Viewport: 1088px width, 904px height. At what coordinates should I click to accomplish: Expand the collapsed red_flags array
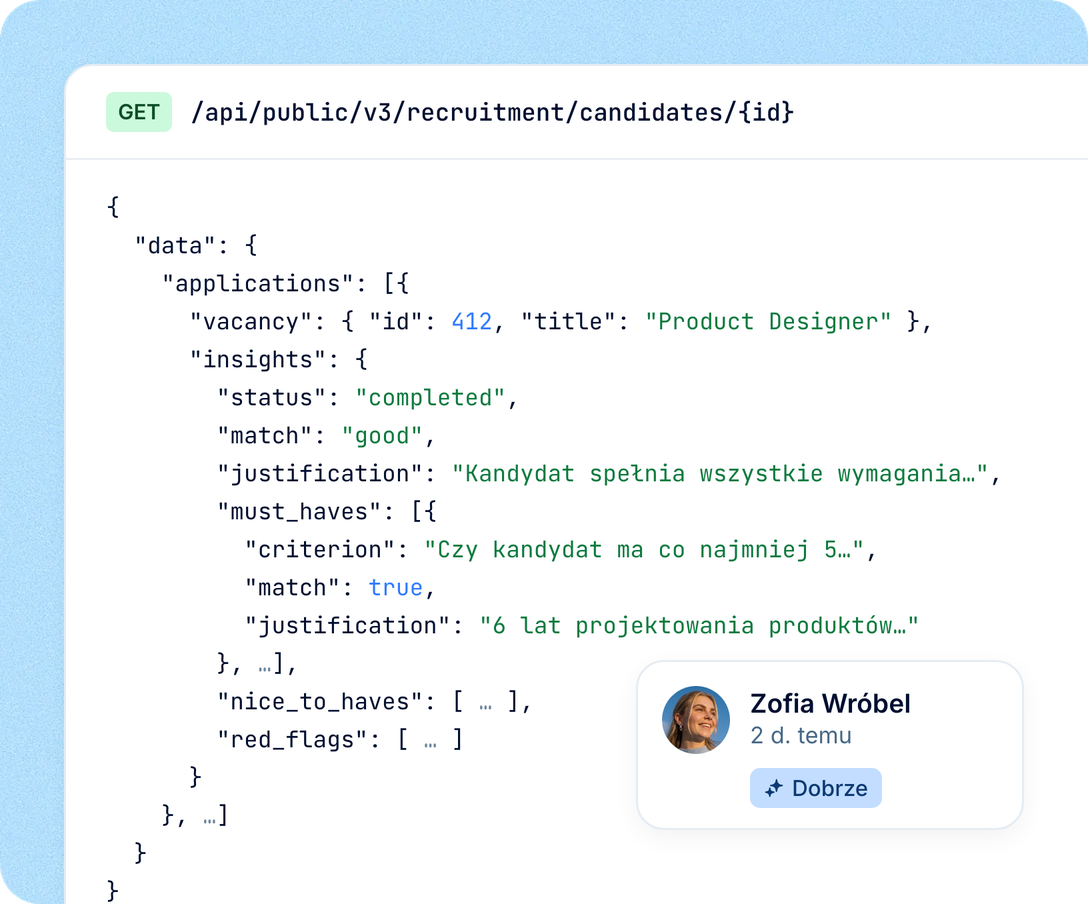pyautogui.click(x=430, y=740)
